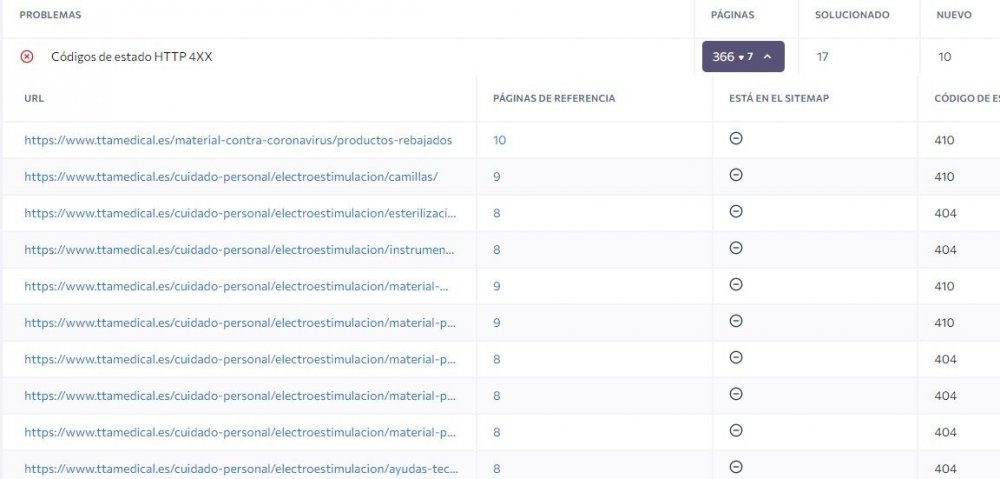
Task: Click status code 410 in camillas row
Action: tap(944, 177)
